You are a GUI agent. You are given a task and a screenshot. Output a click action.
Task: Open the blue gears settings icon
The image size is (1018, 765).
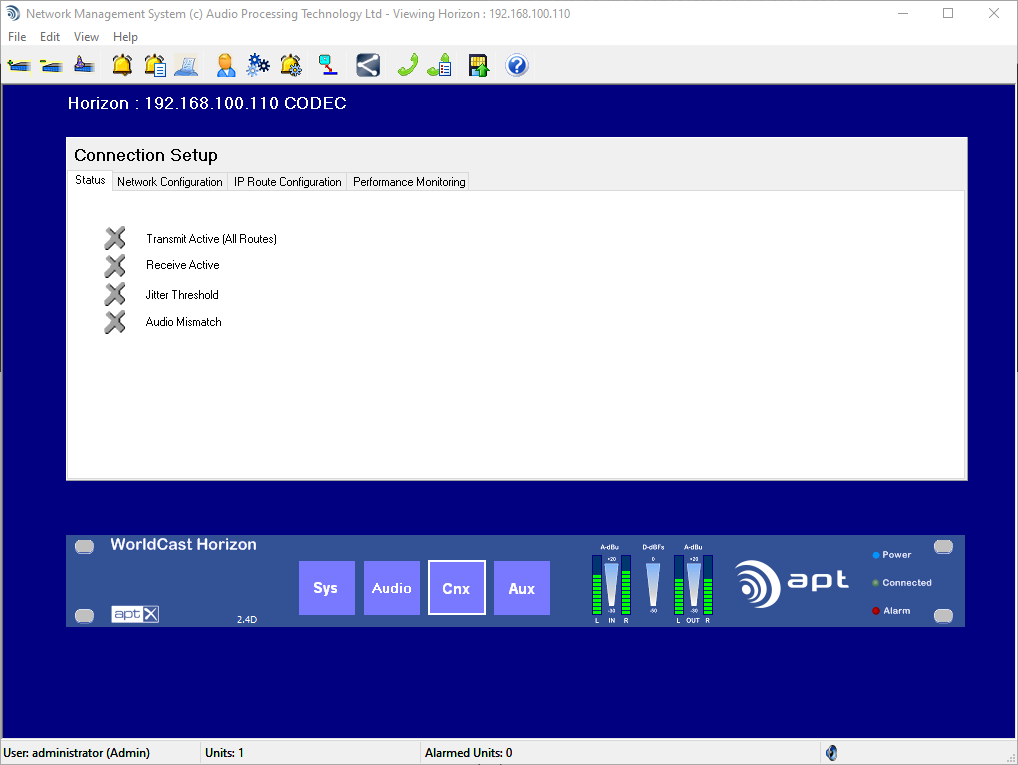click(258, 66)
